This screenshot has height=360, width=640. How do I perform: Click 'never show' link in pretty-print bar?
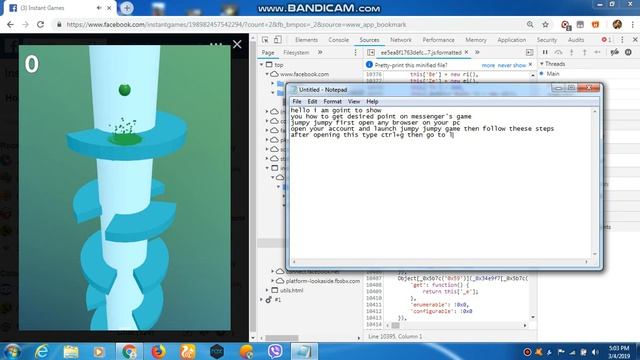pyautogui.click(x=511, y=65)
